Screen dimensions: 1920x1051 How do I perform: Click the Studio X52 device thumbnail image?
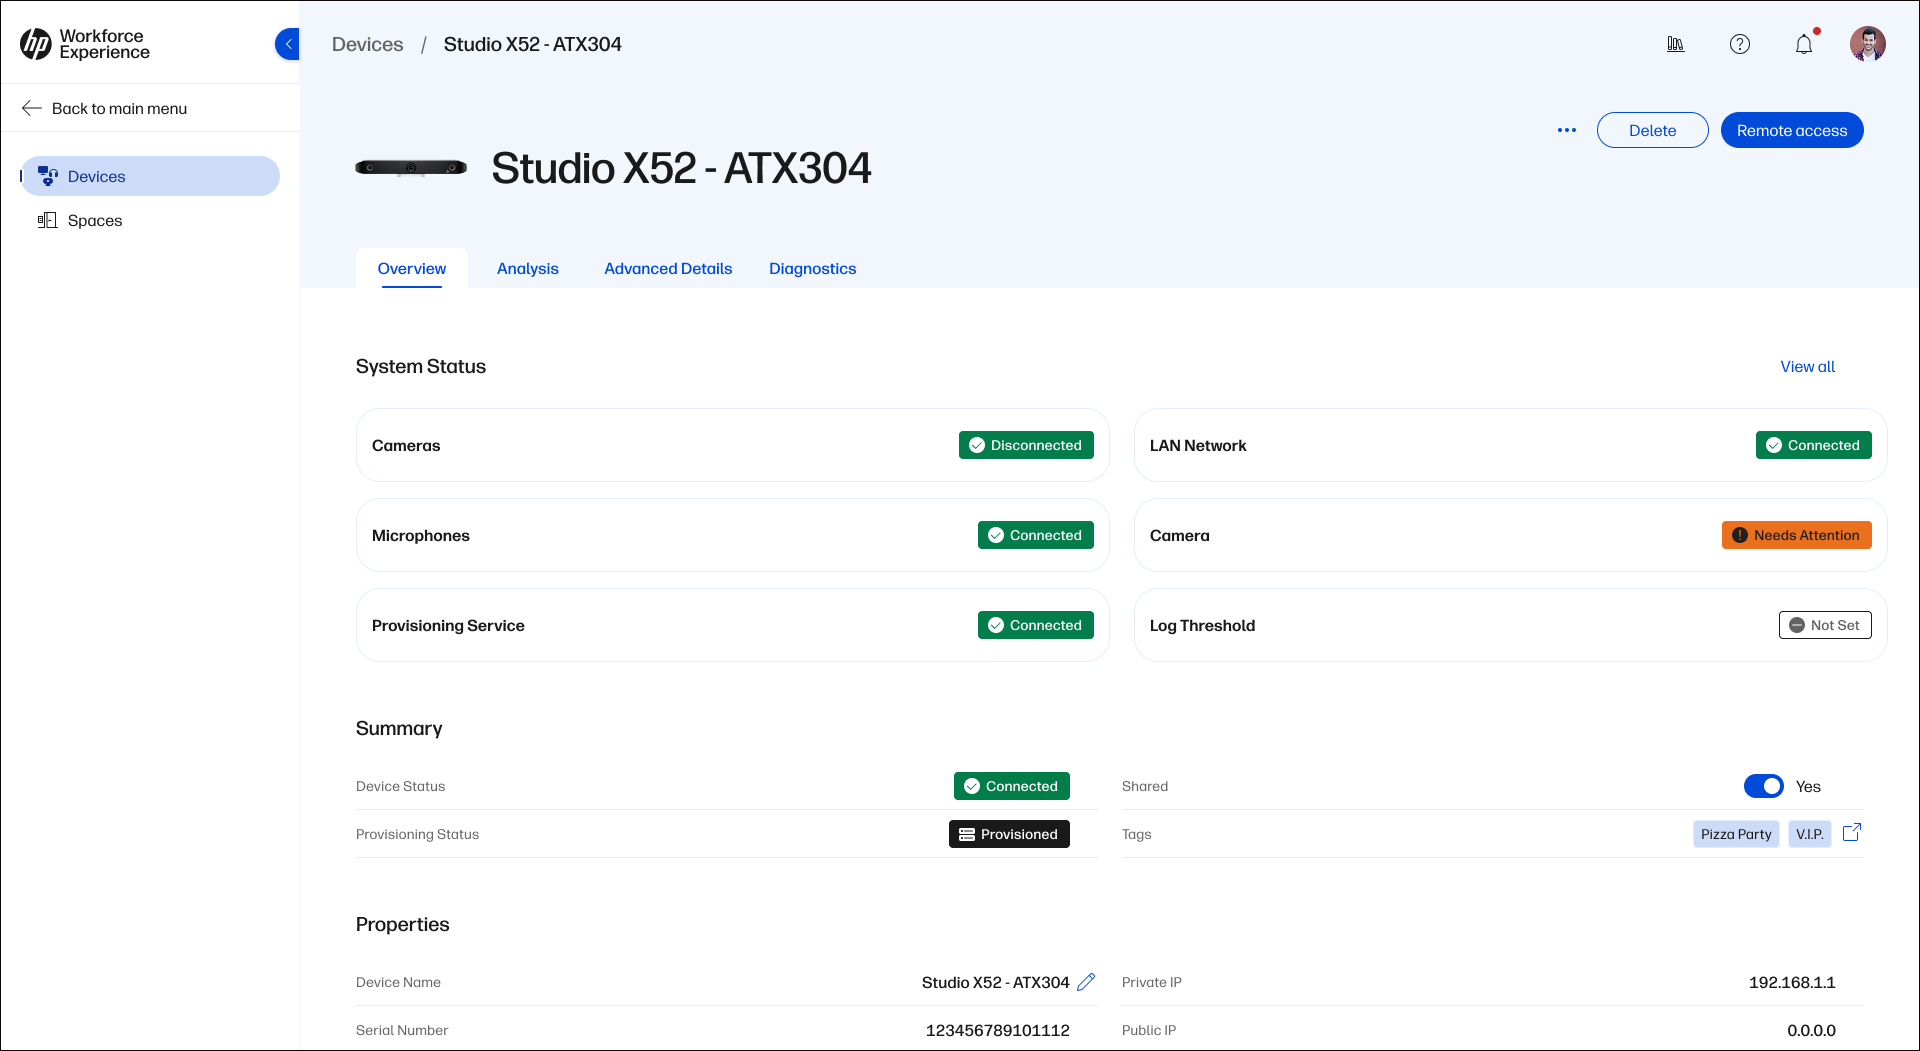tap(411, 168)
